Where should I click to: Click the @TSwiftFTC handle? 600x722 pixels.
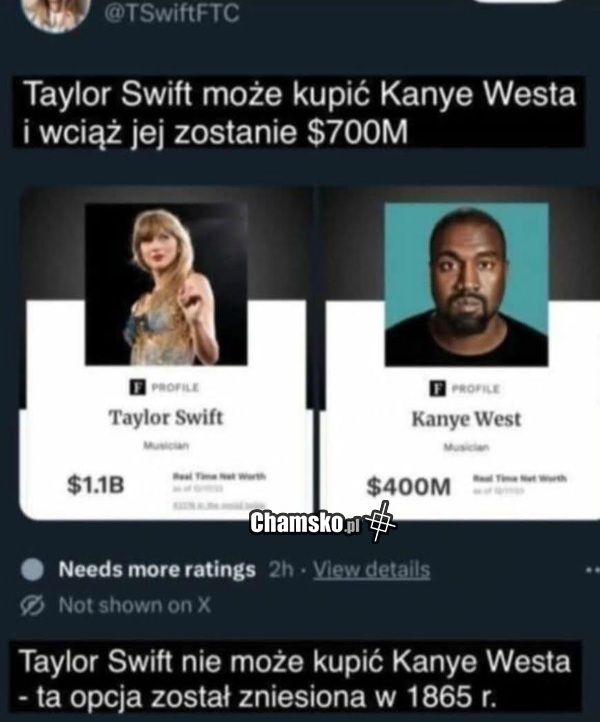click(x=172, y=12)
